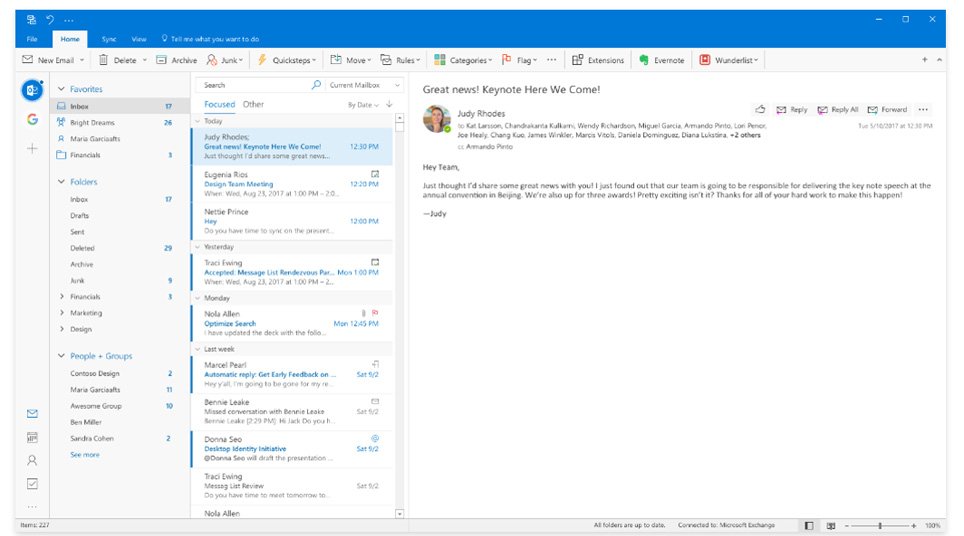Viewport: 964px width, 536px height.
Task: Click the See more link
Action: (84, 454)
